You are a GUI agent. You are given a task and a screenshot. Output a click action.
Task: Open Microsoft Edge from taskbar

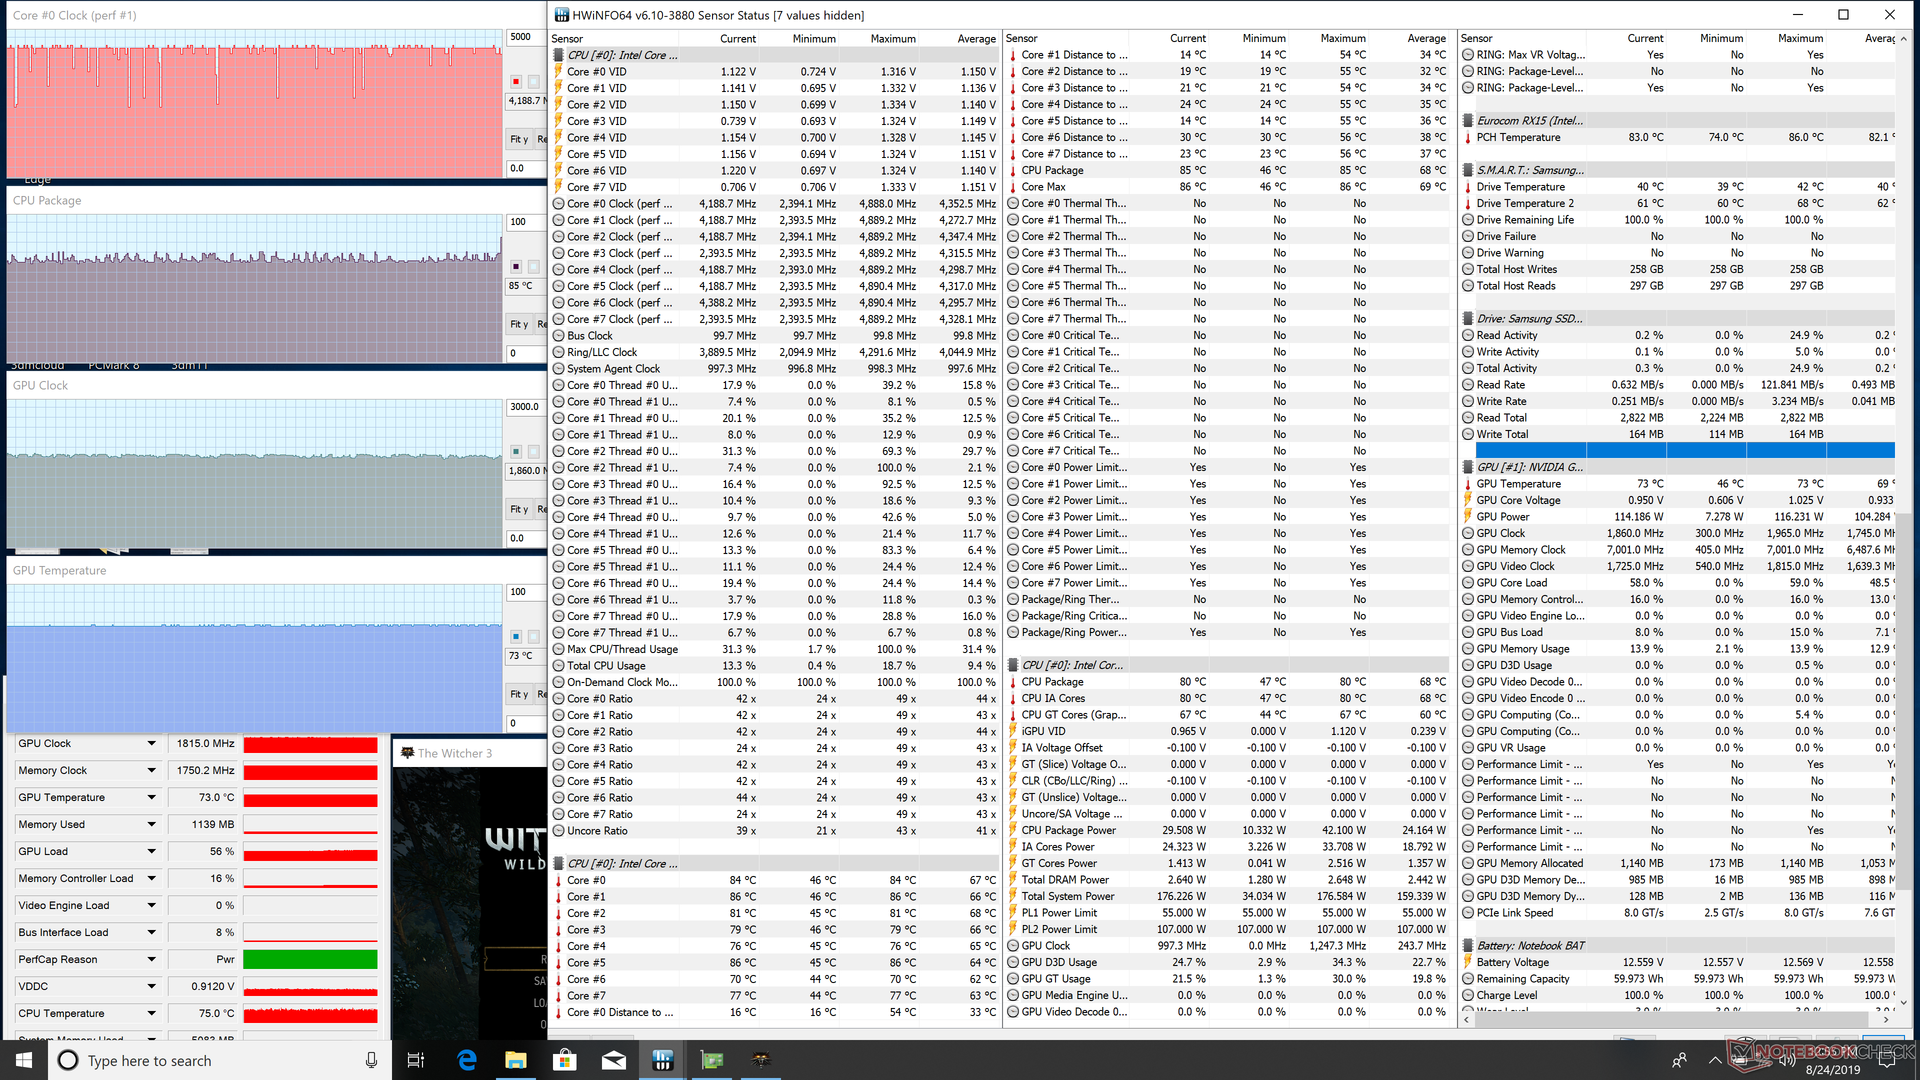(x=466, y=1060)
